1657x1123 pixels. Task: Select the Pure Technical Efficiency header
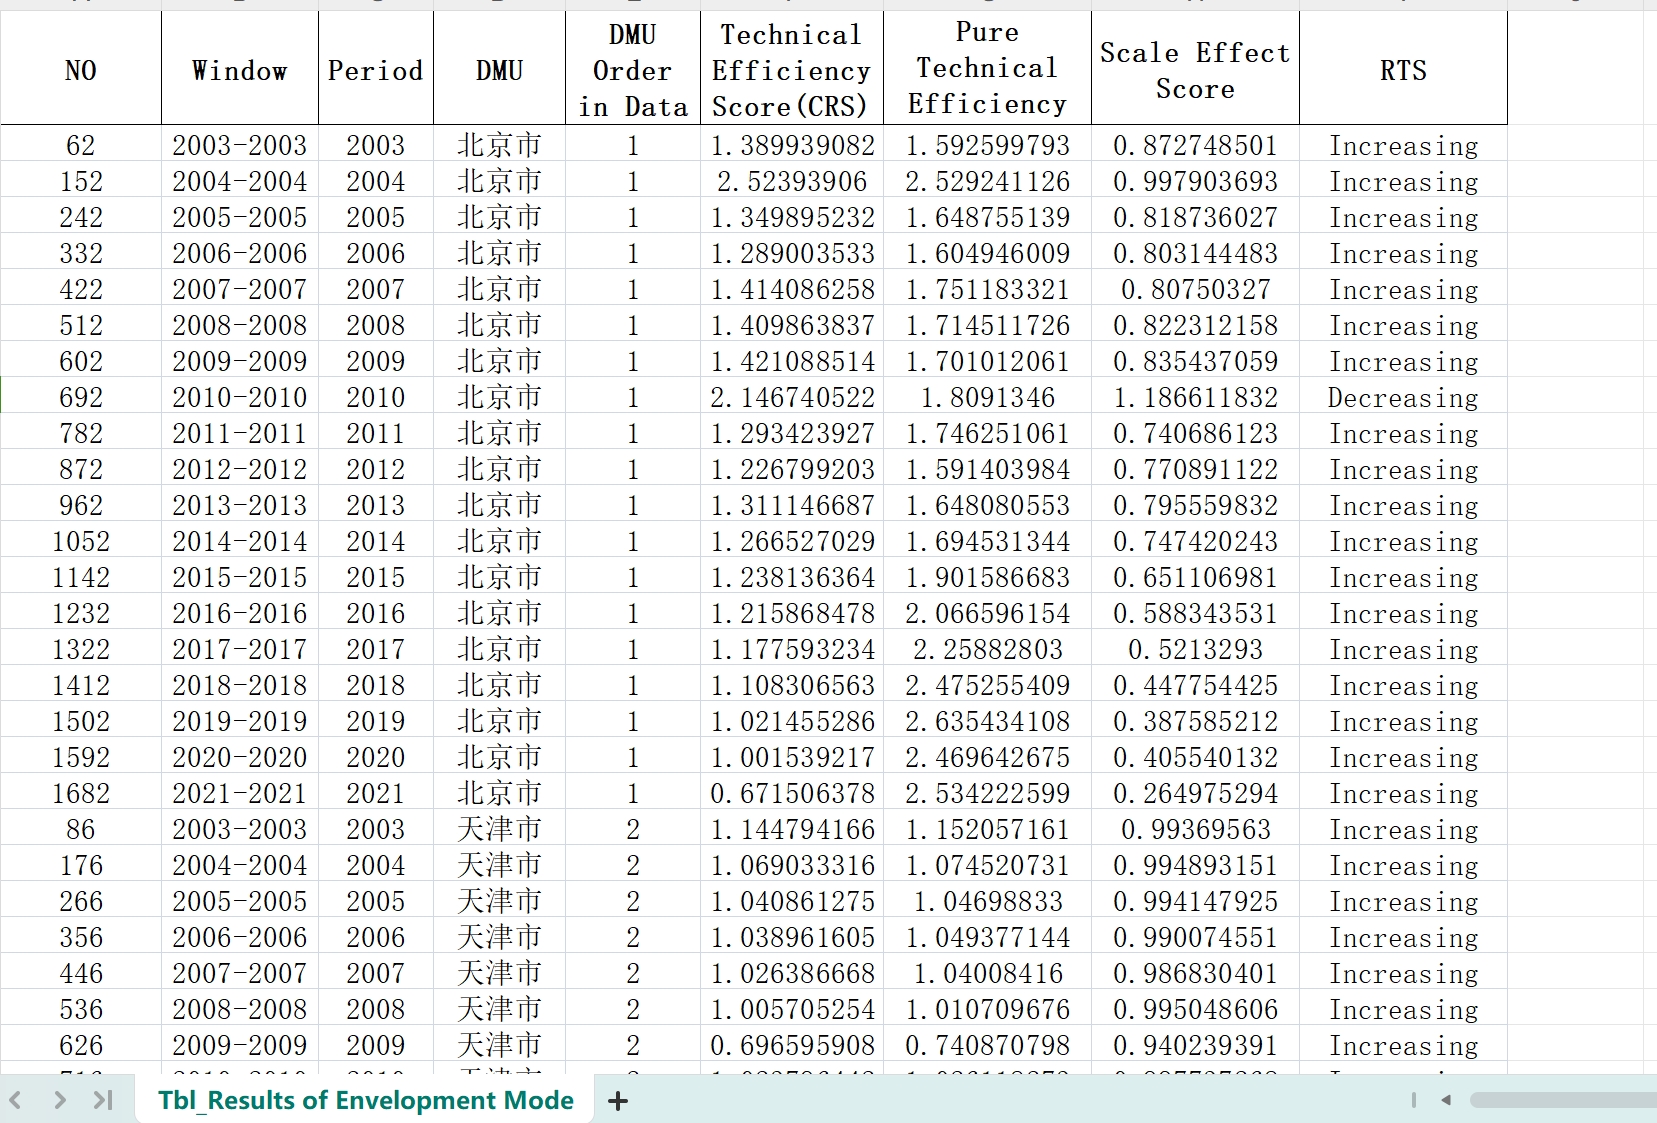(987, 70)
